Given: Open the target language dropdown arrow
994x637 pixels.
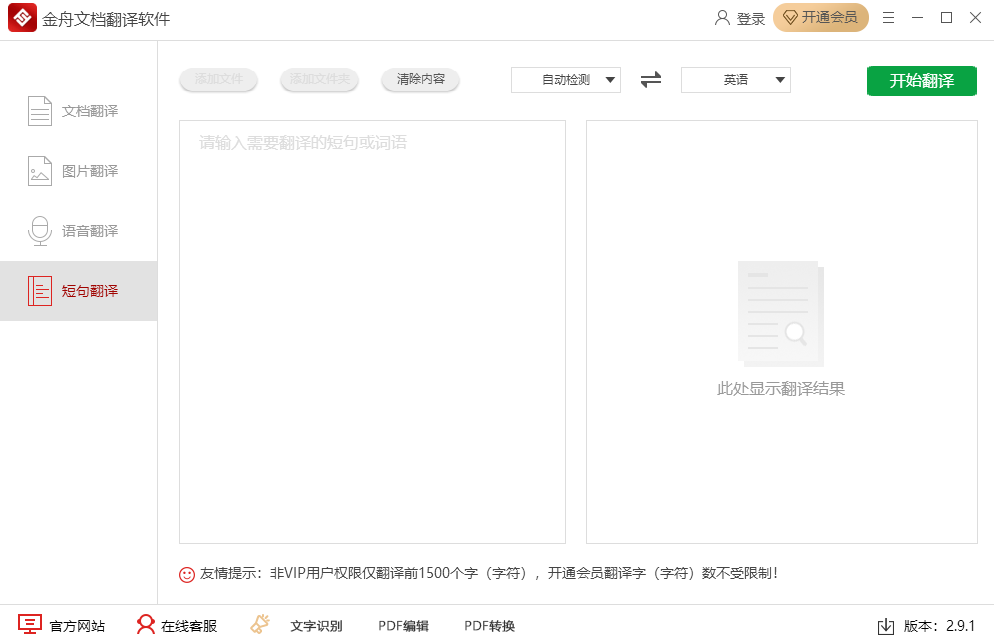Looking at the screenshot, I should point(778,80).
